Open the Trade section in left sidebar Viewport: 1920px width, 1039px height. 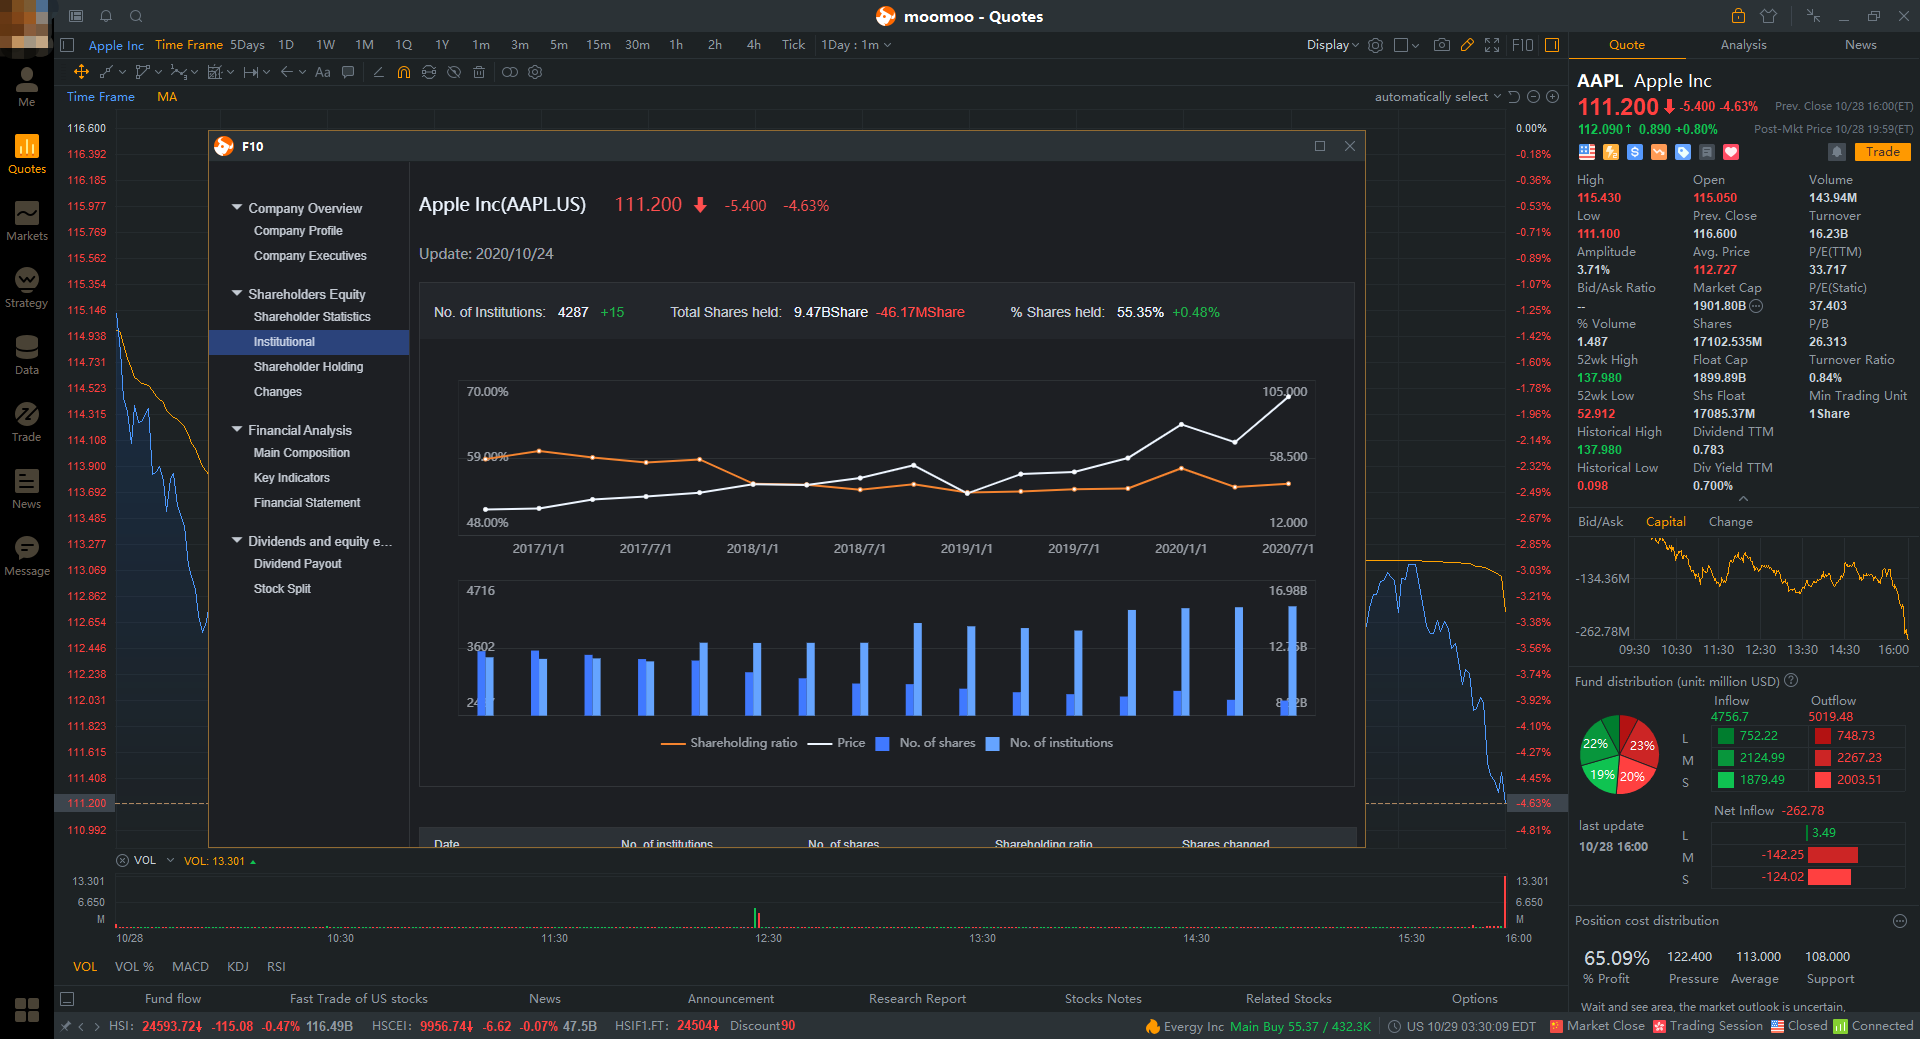point(27,422)
